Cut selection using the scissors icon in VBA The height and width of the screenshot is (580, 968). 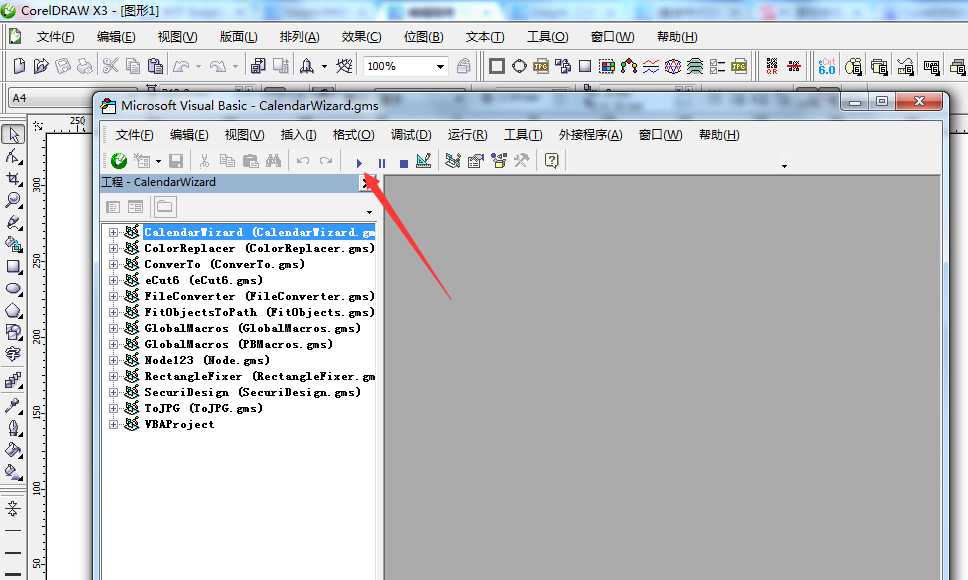[x=204, y=161]
